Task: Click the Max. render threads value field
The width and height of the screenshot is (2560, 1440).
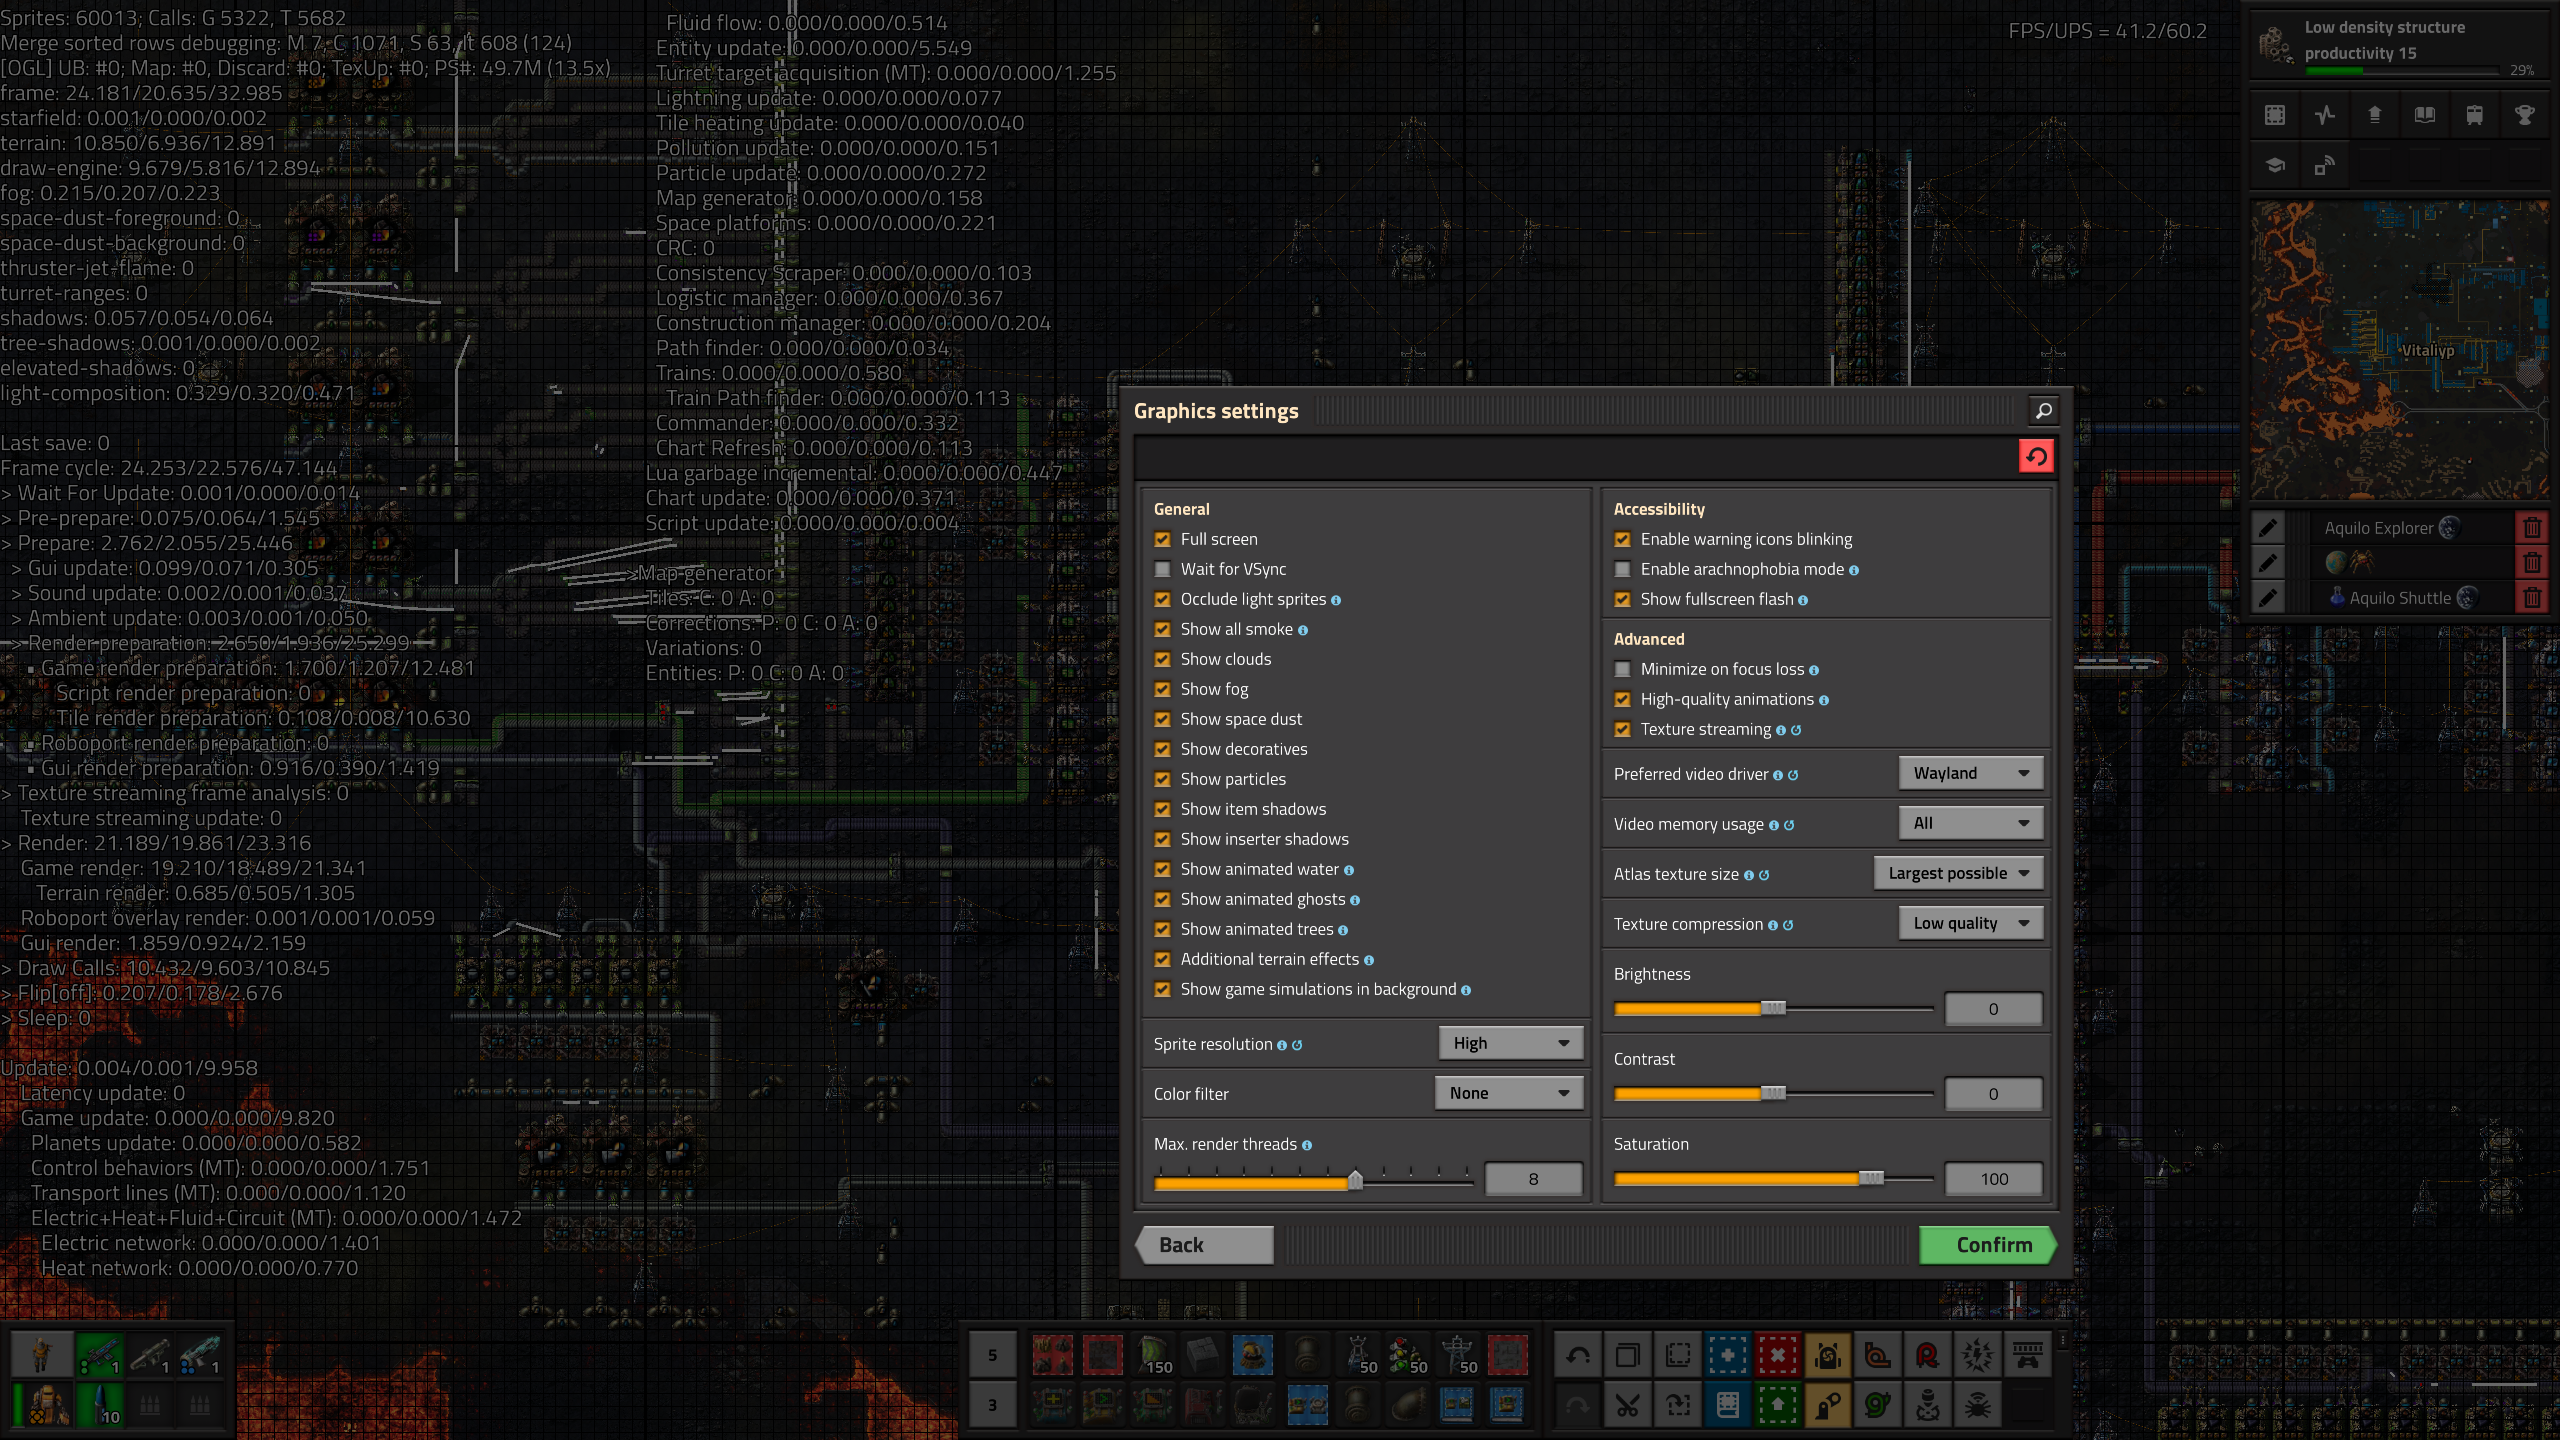Action: click(x=1533, y=1179)
